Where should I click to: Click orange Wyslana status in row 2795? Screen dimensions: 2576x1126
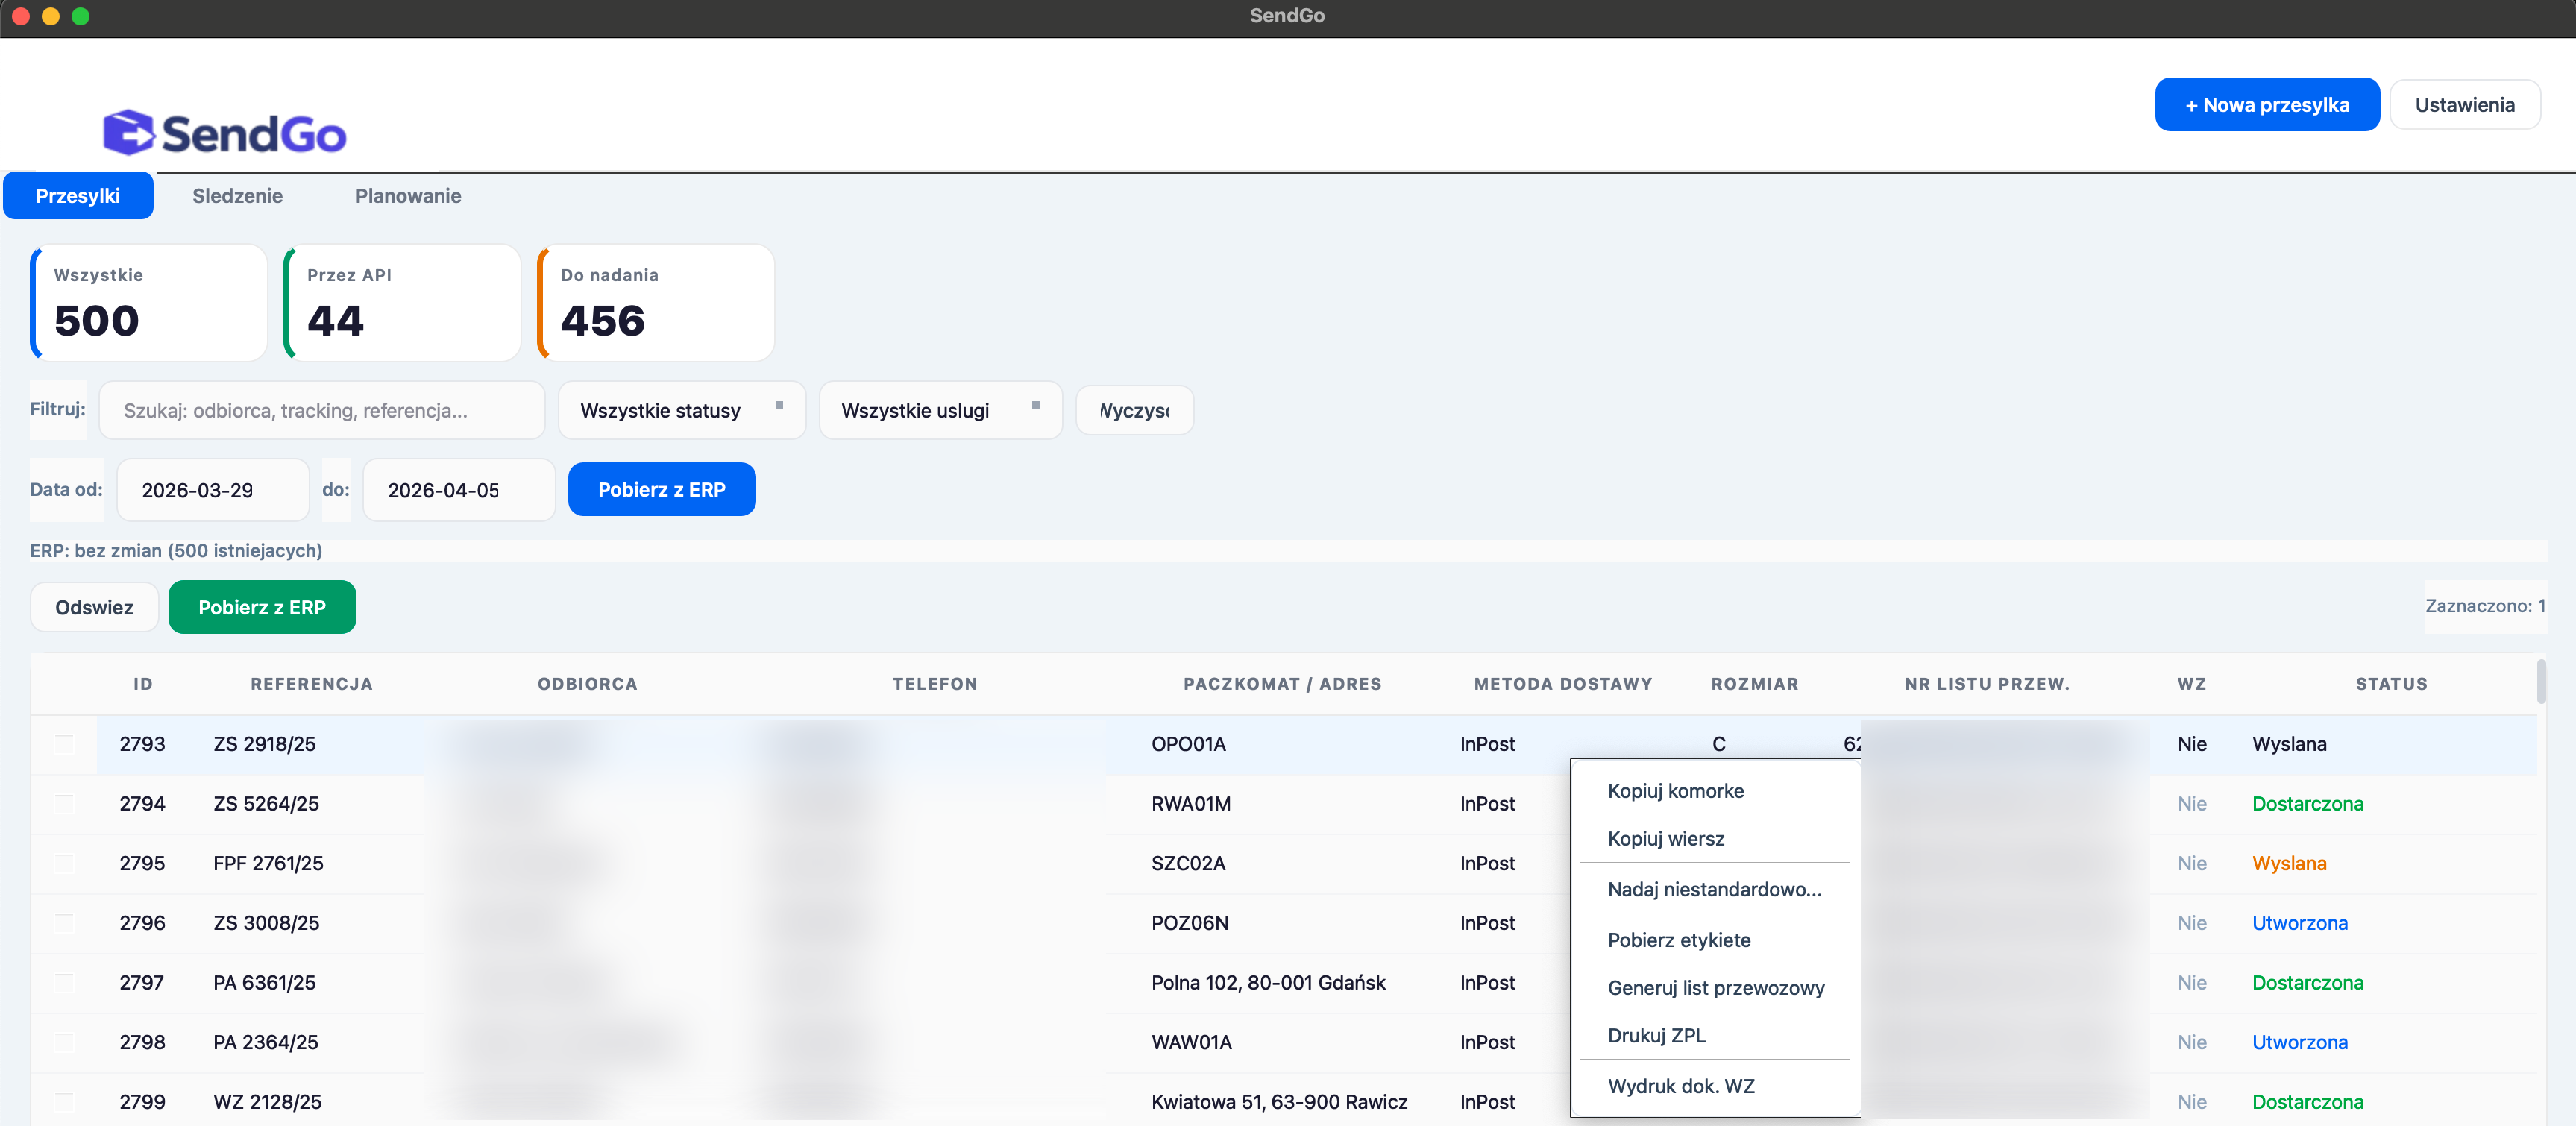[x=2289, y=864]
